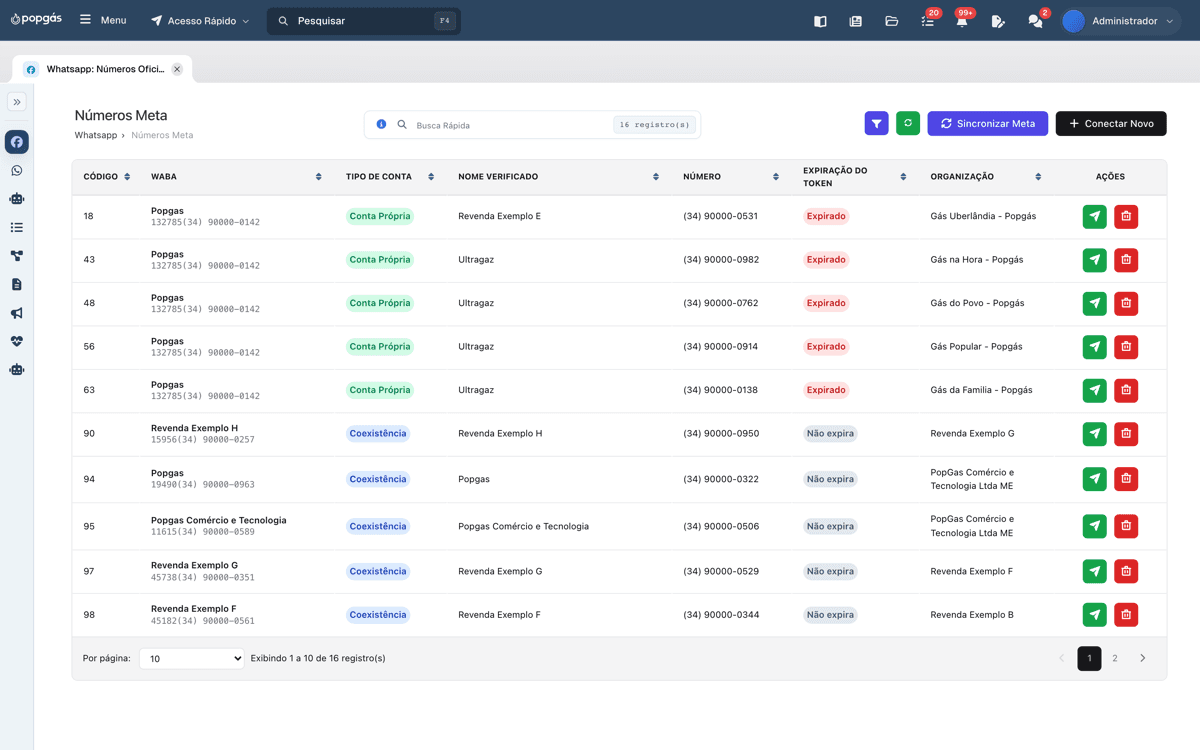Click the document edit pen icon in top bar
Screen dimensions: 1200x750
click(998, 21)
